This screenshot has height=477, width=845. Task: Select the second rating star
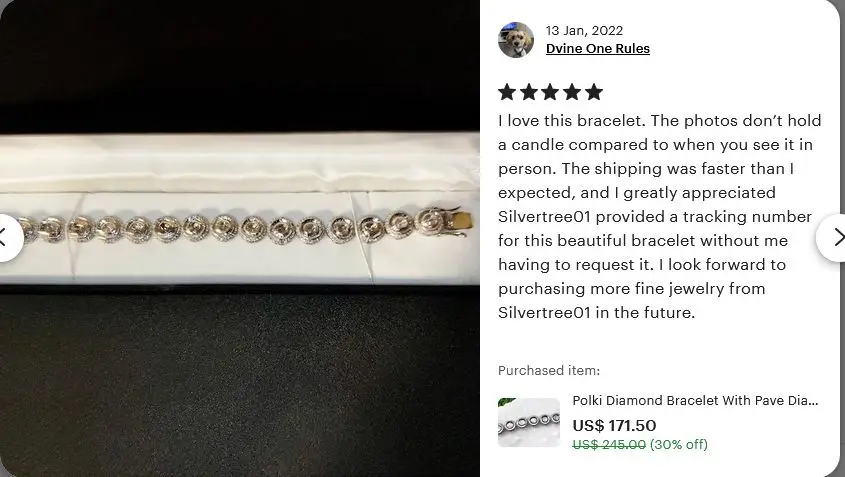point(529,92)
